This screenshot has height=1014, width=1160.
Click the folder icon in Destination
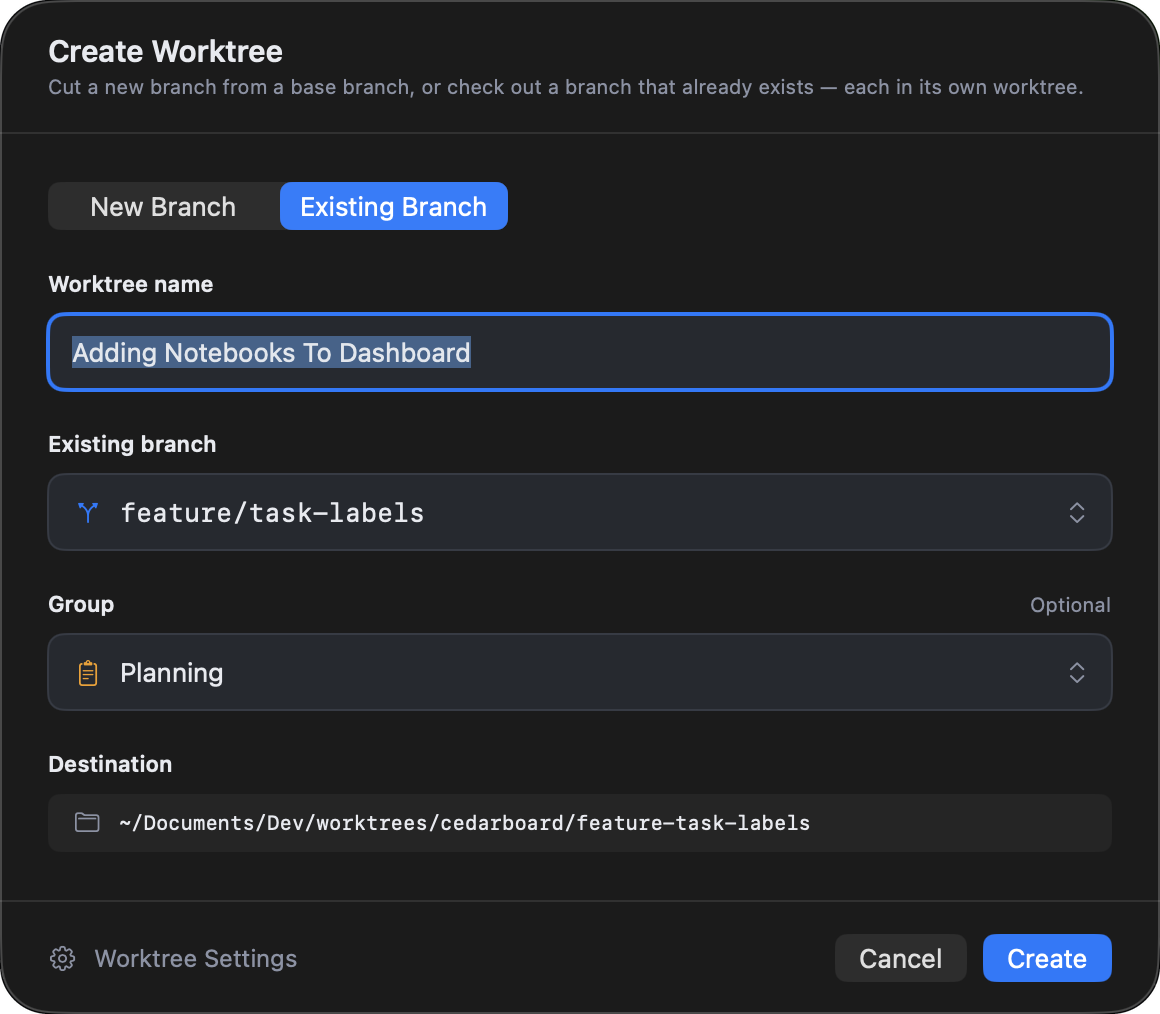(87, 822)
